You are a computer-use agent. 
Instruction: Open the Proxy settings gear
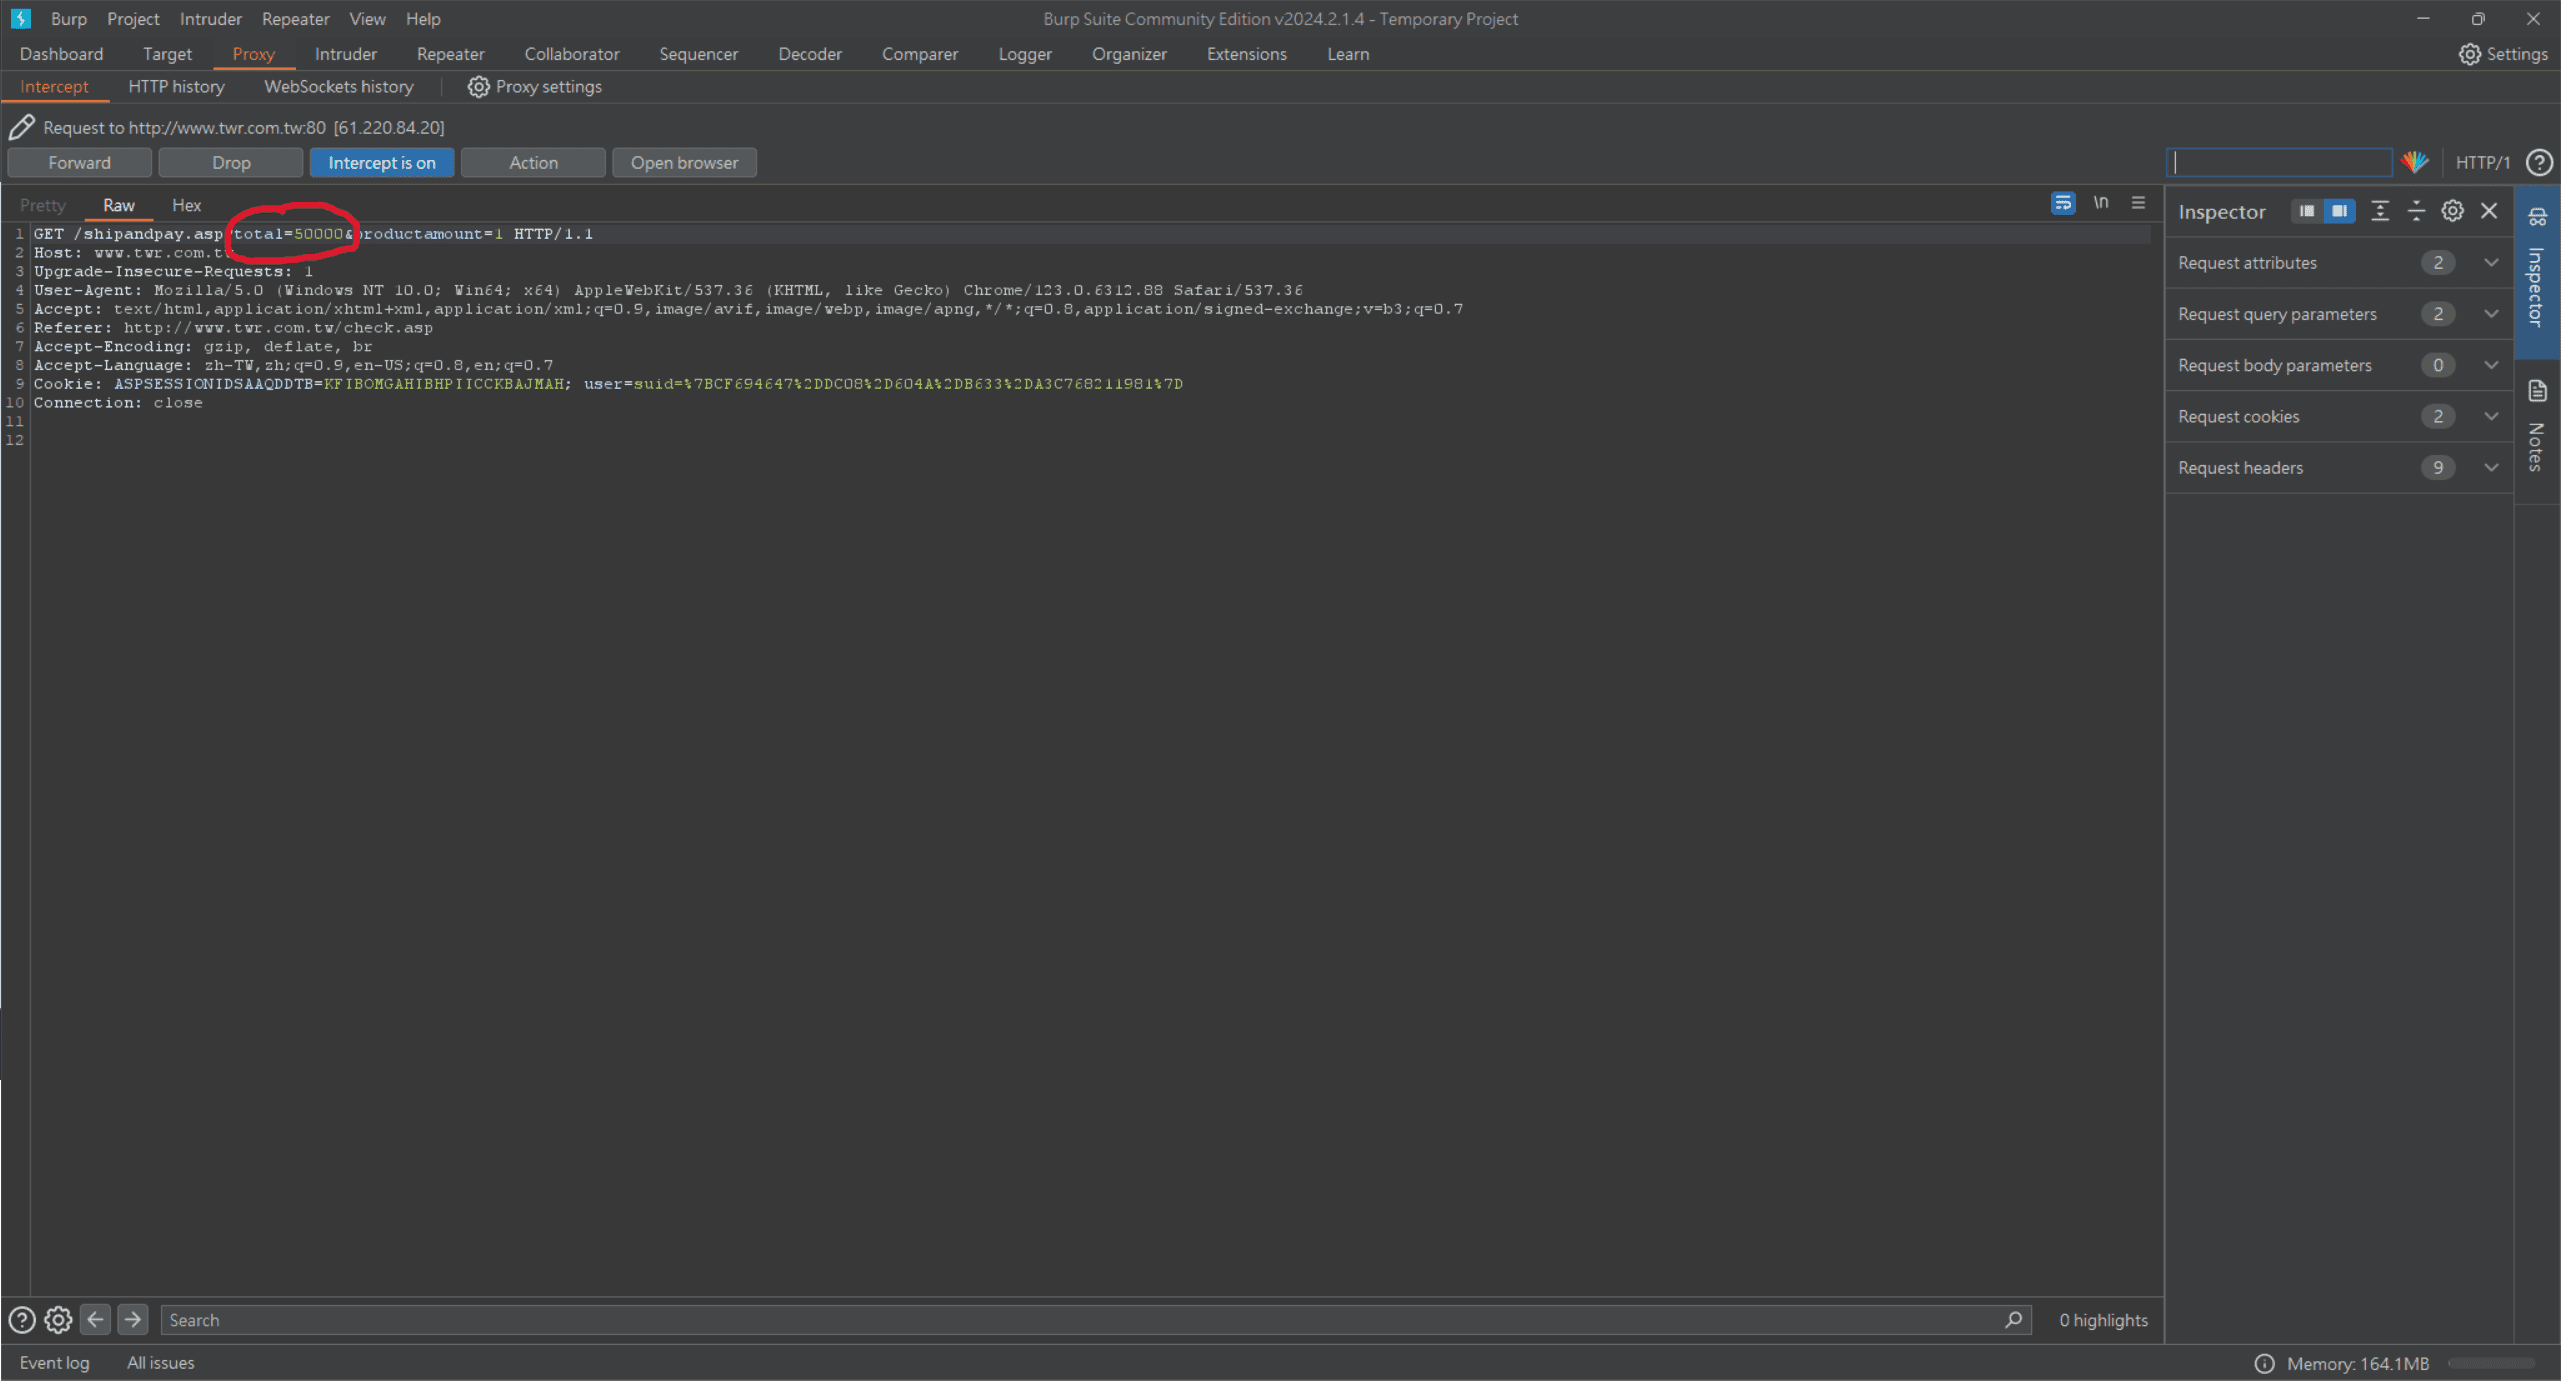[x=479, y=87]
